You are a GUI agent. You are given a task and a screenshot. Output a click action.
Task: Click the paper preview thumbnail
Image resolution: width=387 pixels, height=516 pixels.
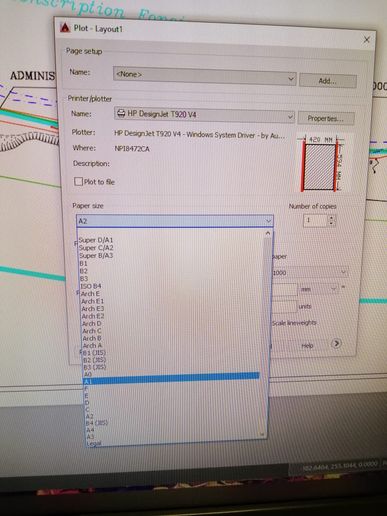click(320, 164)
